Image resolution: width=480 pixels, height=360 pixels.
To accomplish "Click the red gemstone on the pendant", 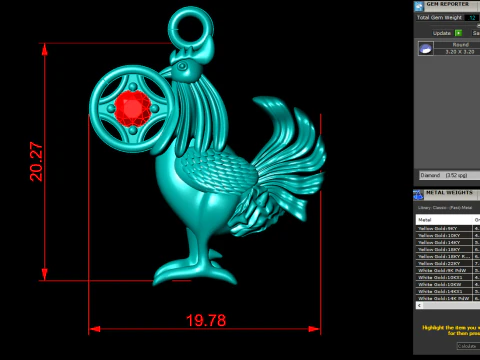I will (x=133, y=108).
